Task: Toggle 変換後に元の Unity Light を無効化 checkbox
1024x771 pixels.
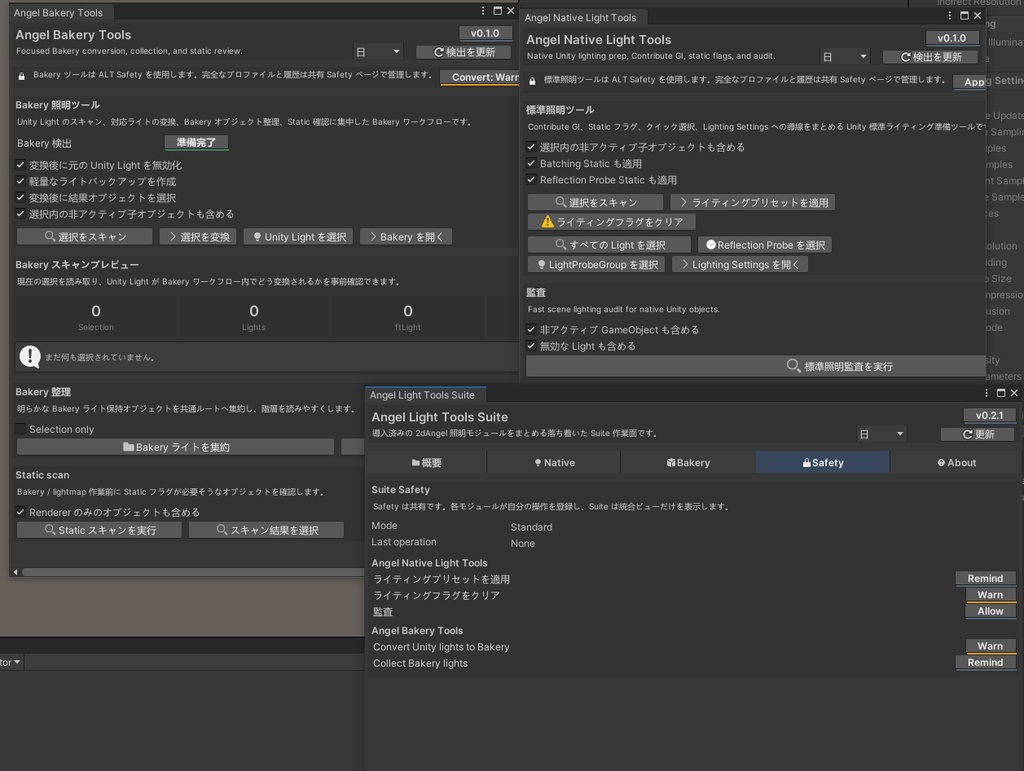Action: (x=20, y=165)
